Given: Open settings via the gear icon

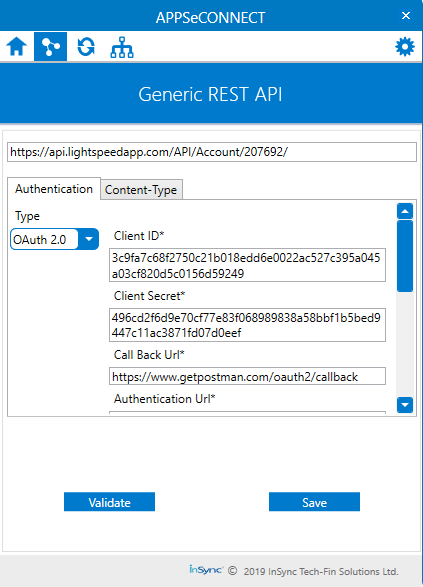Looking at the screenshot, I should click(405, 47).
